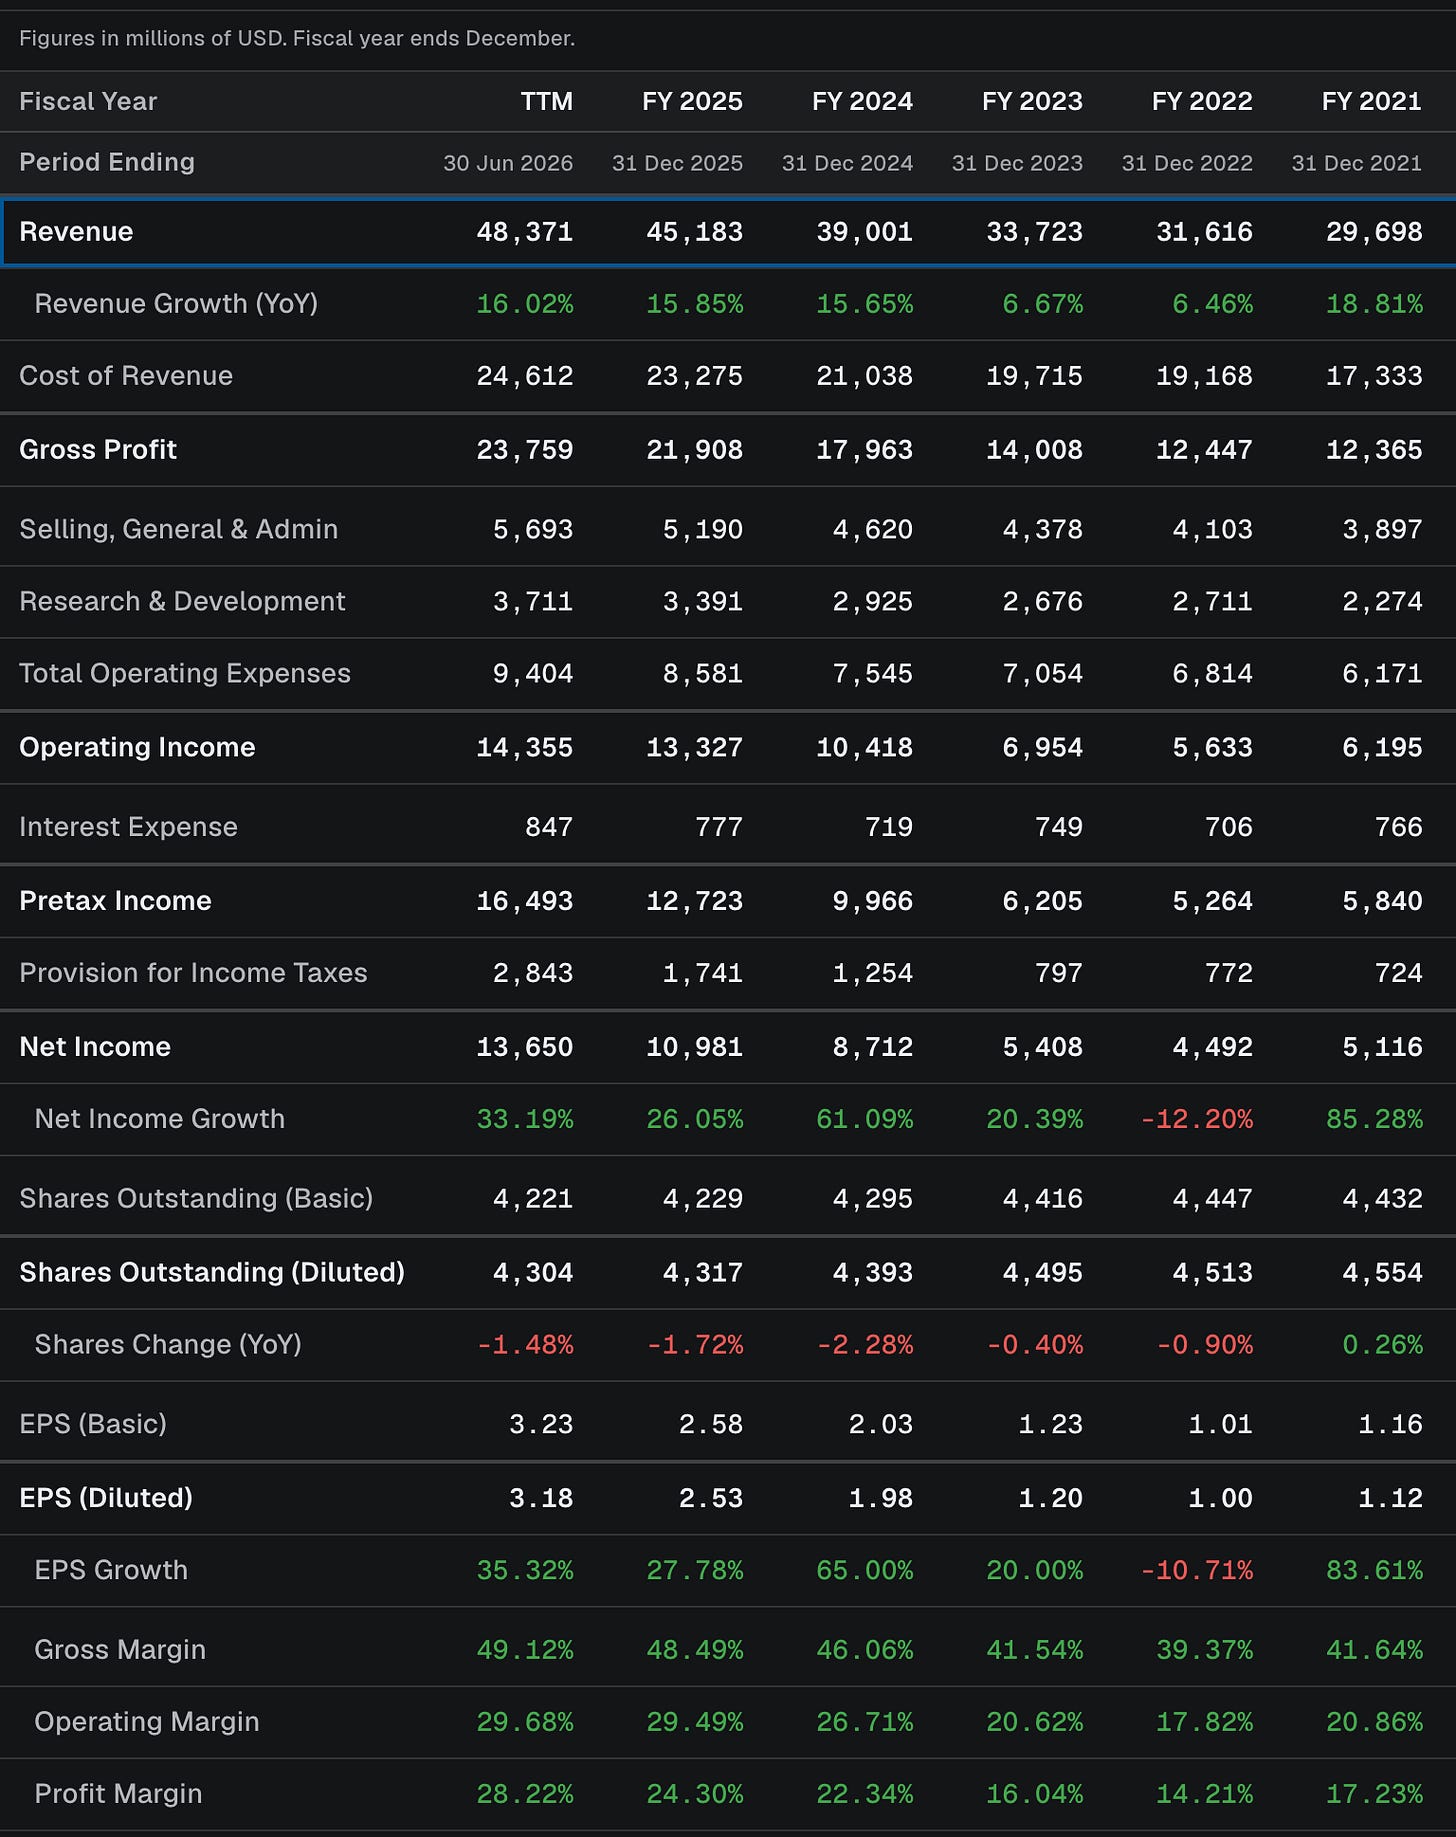Select FY 2024 shares change -2.28%

click(865, 1345)
